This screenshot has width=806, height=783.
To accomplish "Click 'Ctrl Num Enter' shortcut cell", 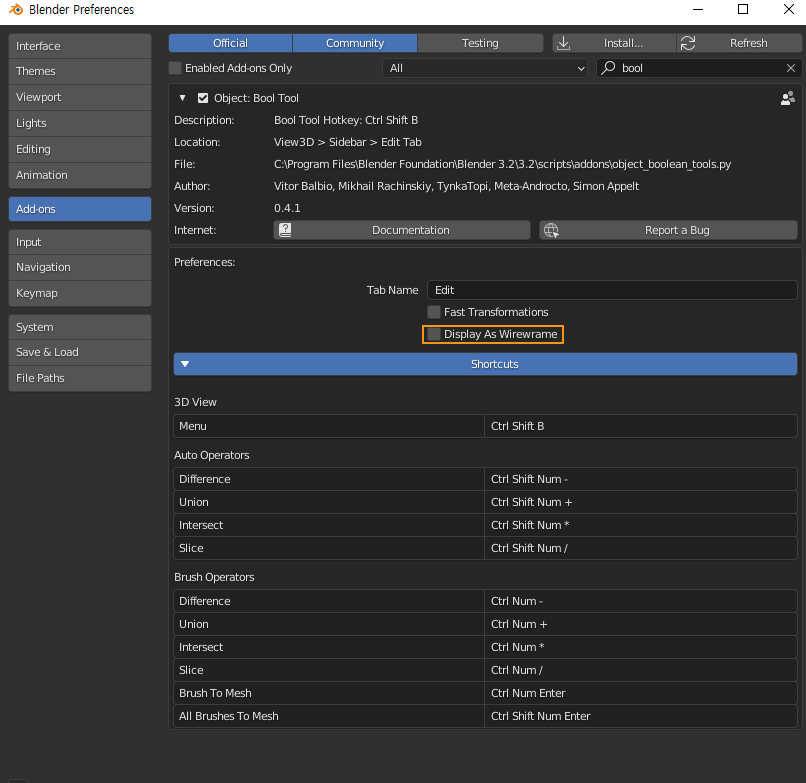I will [x=641, y=693].
